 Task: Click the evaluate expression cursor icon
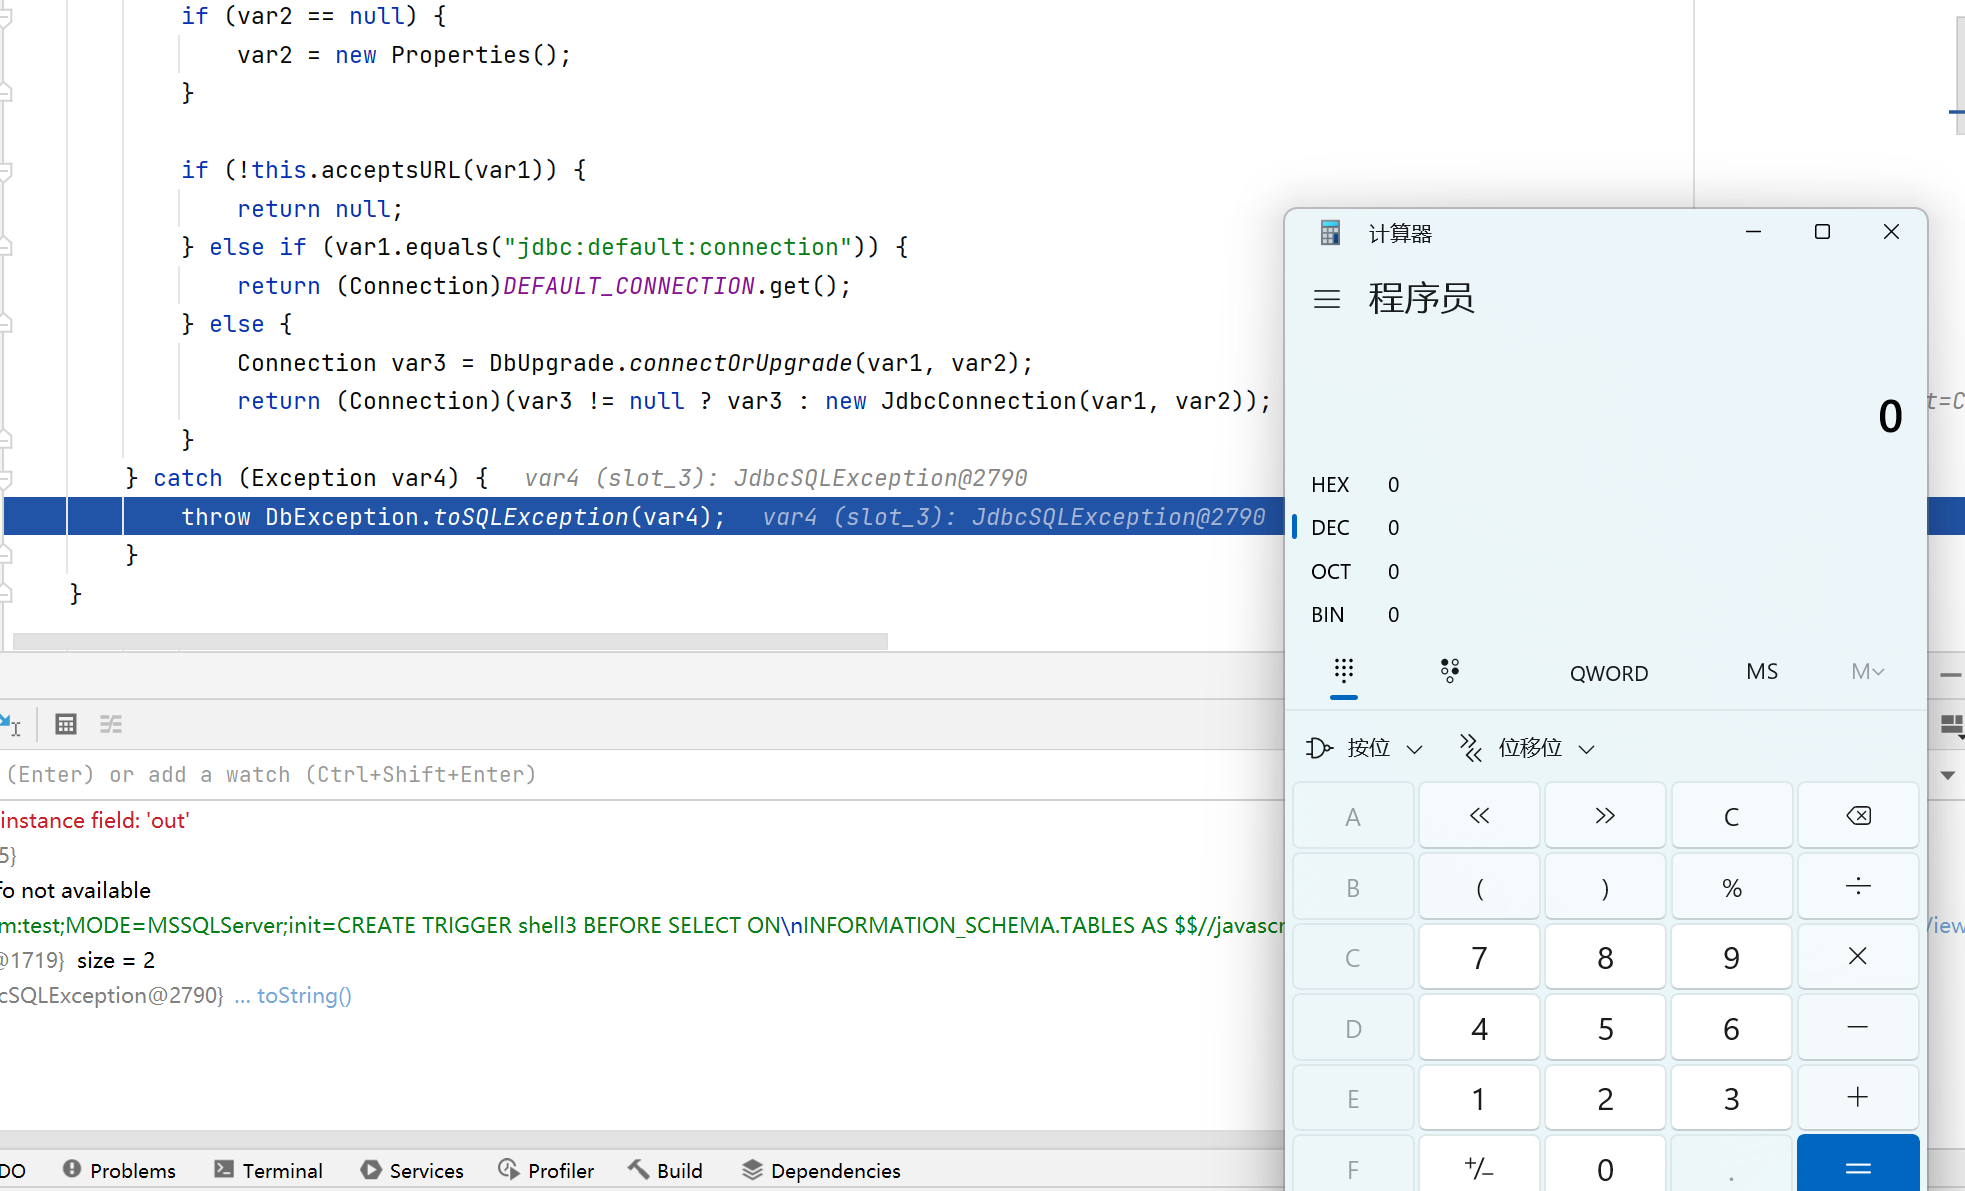[11, 724]
